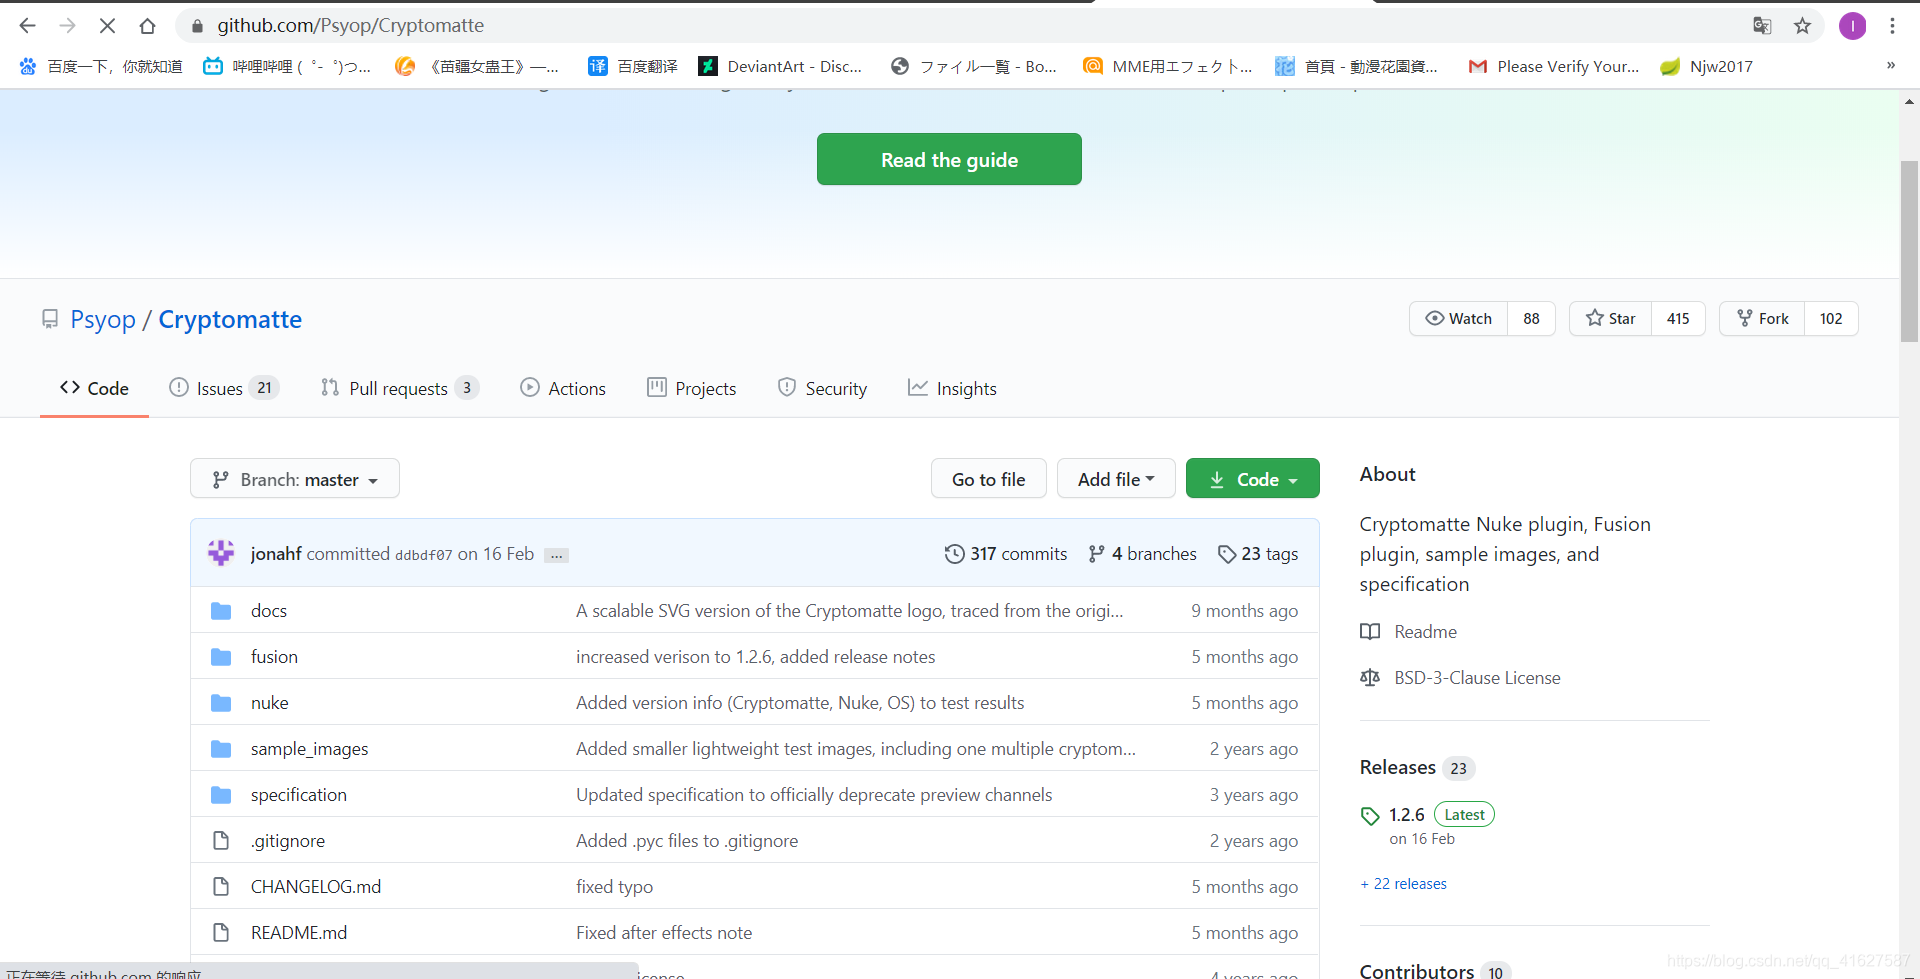Bookmark this page with the star icon
The image size is (1920, 979).
[1802, 26]
